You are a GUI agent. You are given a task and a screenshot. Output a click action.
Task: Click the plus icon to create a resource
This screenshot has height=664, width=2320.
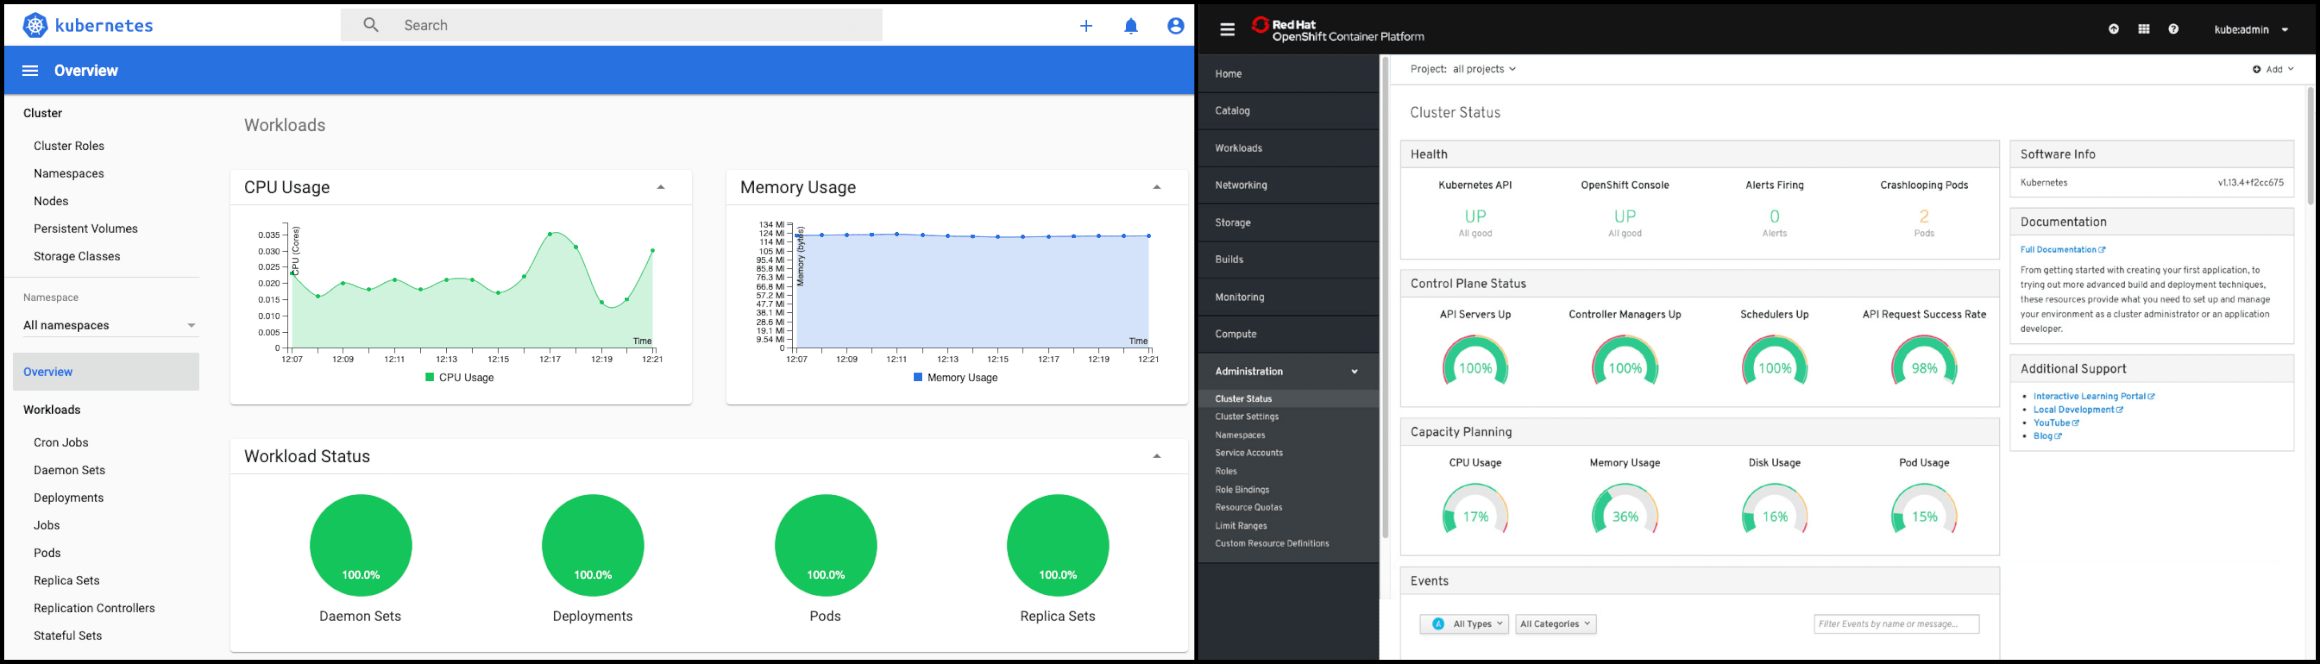(1086, 26)
